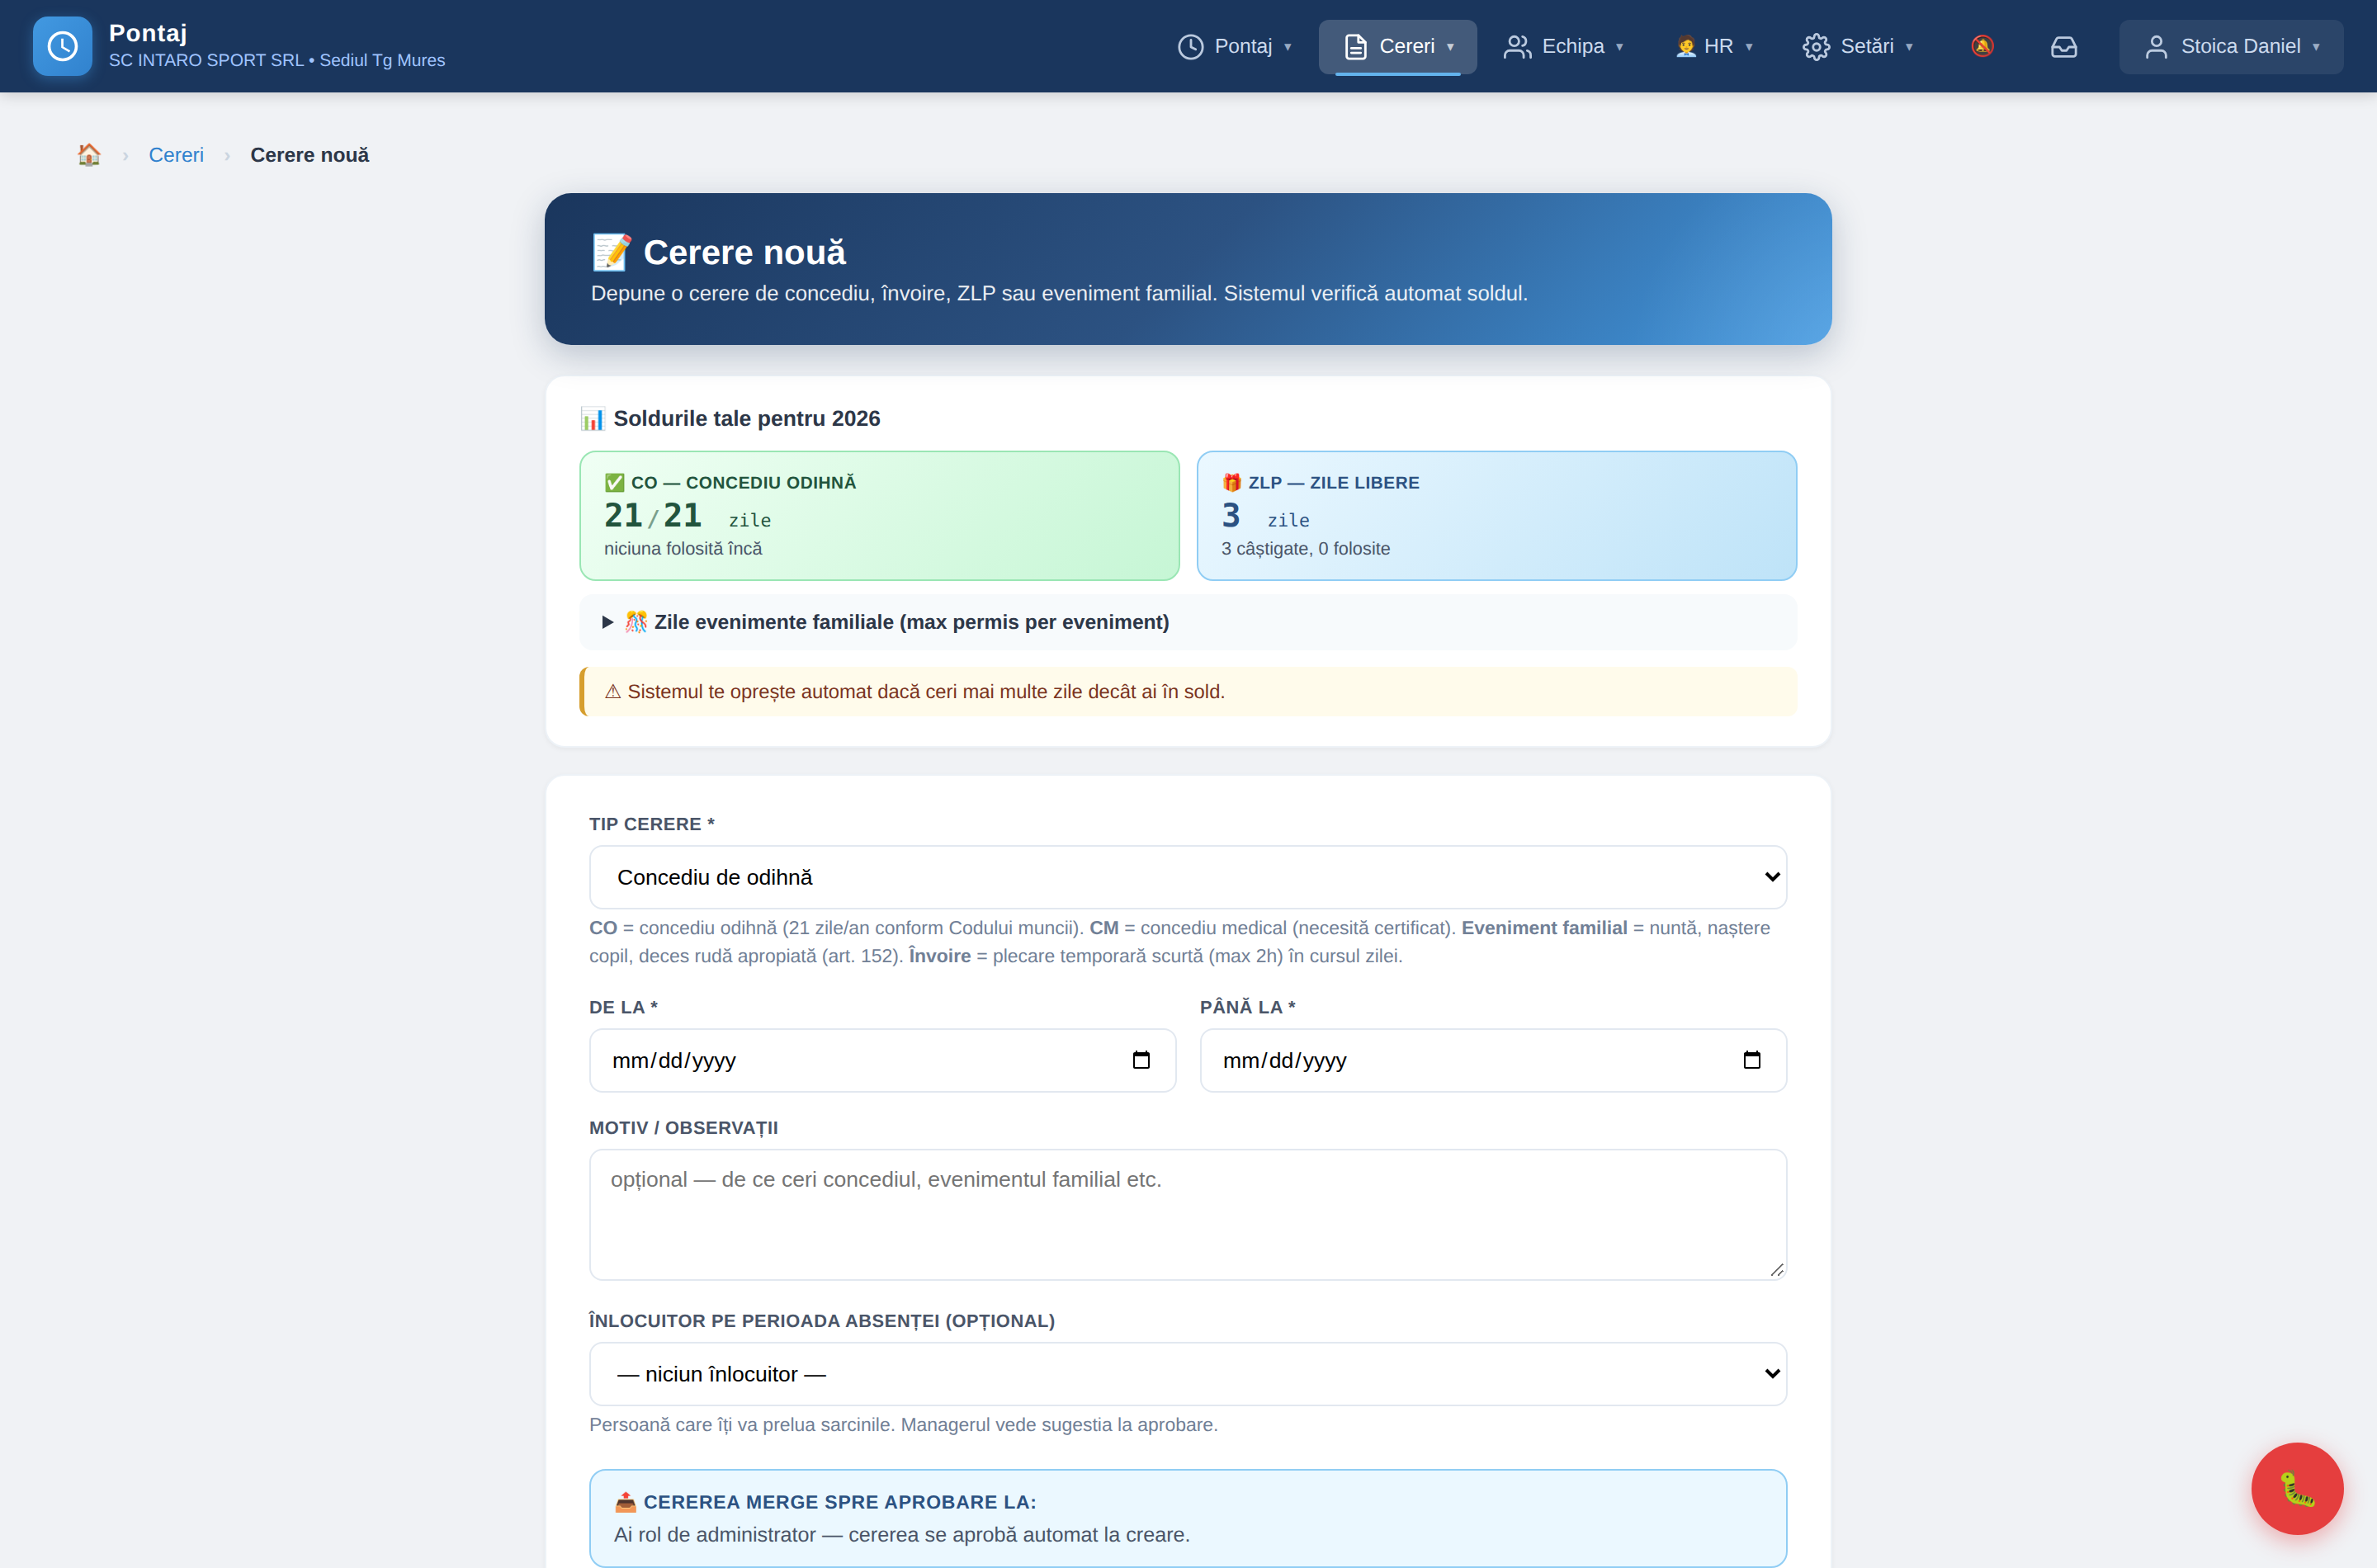Open the inbox tray icon
The height and width of the screenshot is (1568, 2377).
(x=2064, y=46)
